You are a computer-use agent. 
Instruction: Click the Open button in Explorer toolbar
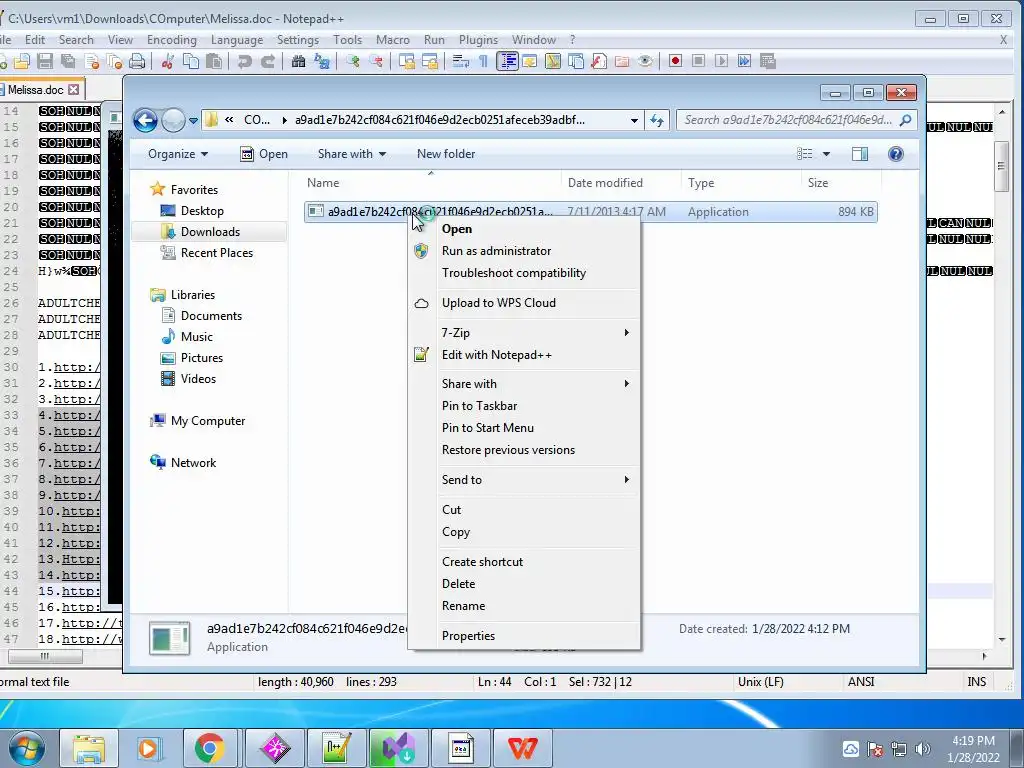click(x=264, y=154)
